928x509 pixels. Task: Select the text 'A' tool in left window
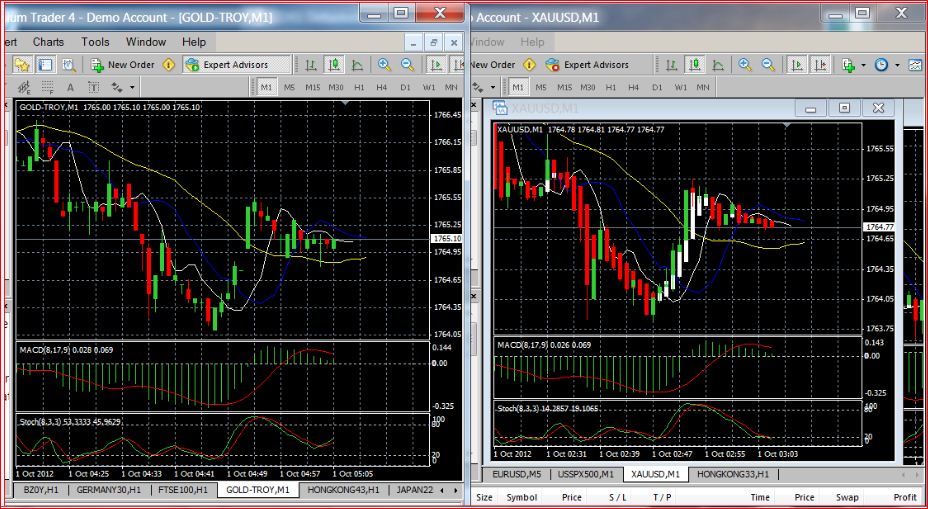(x=70, y=88)
